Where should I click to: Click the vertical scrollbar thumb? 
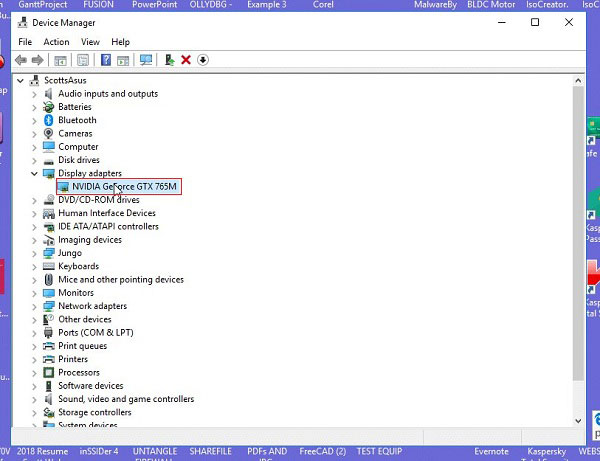coord(578,233)
